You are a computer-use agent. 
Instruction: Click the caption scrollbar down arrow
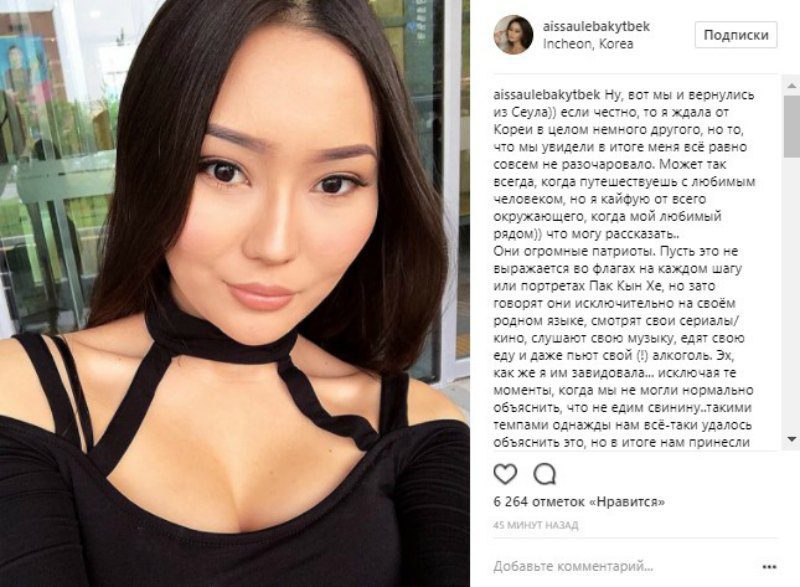(x=792, y=439)
